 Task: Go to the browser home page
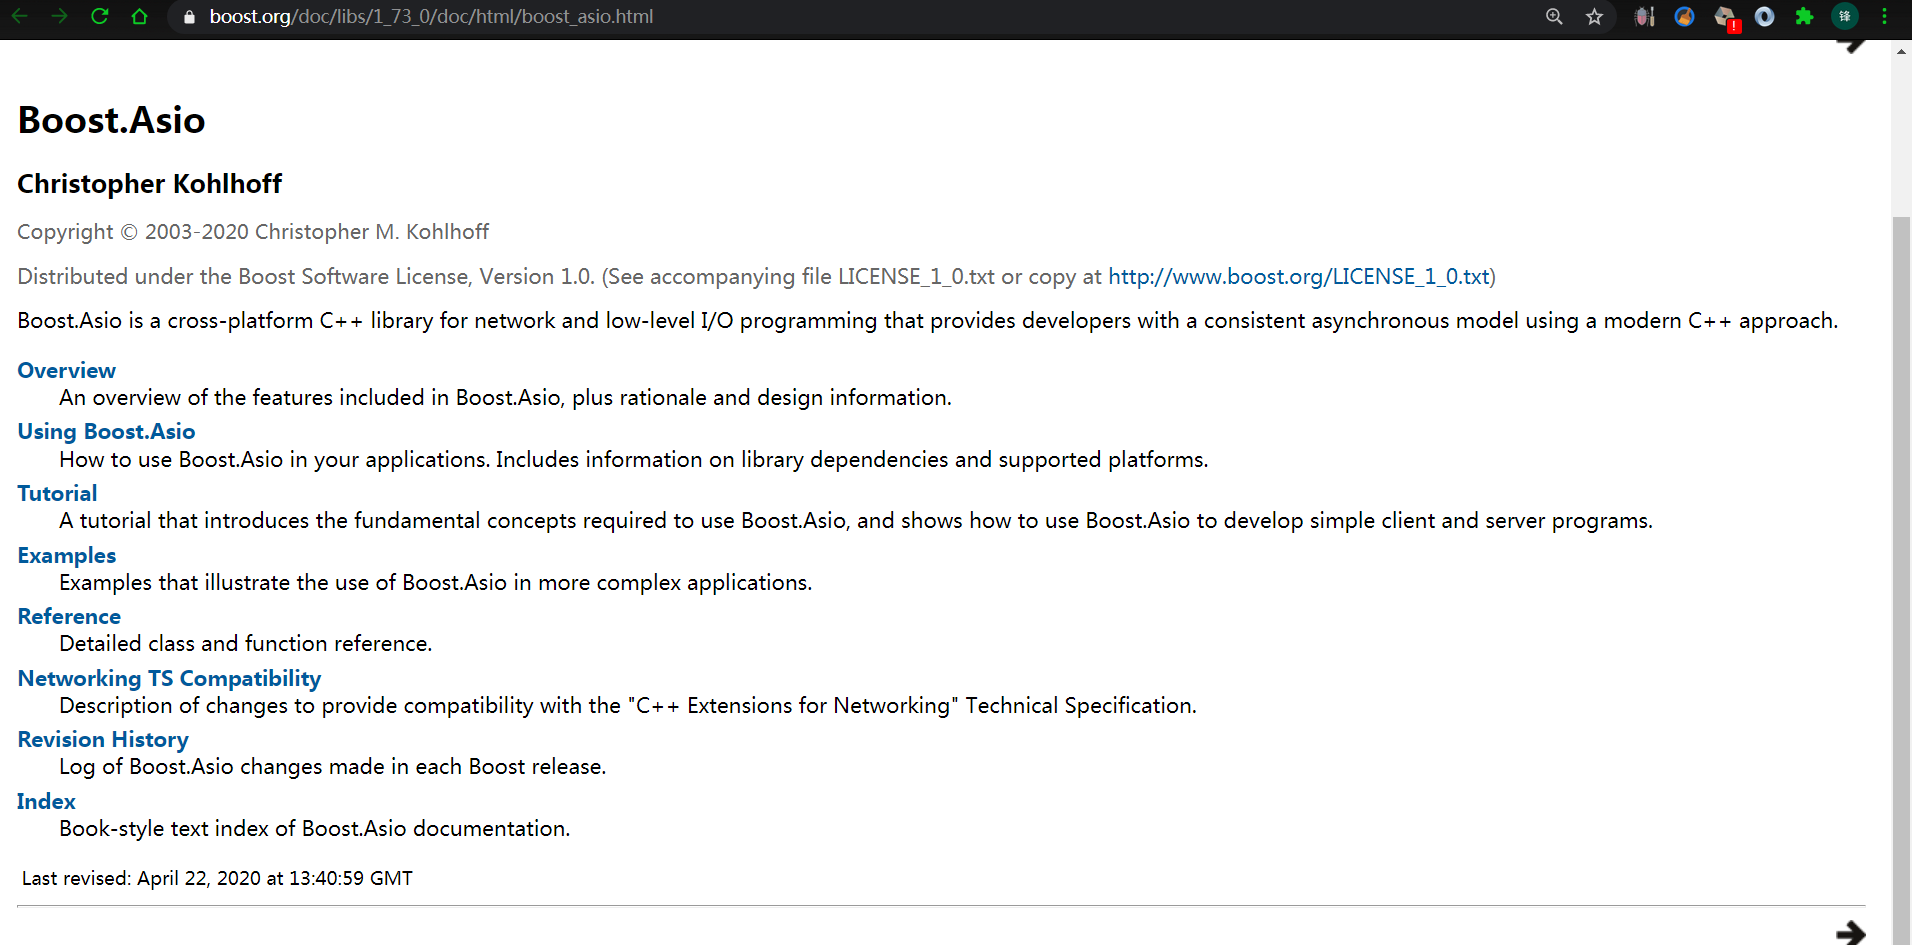pos(140,16)
